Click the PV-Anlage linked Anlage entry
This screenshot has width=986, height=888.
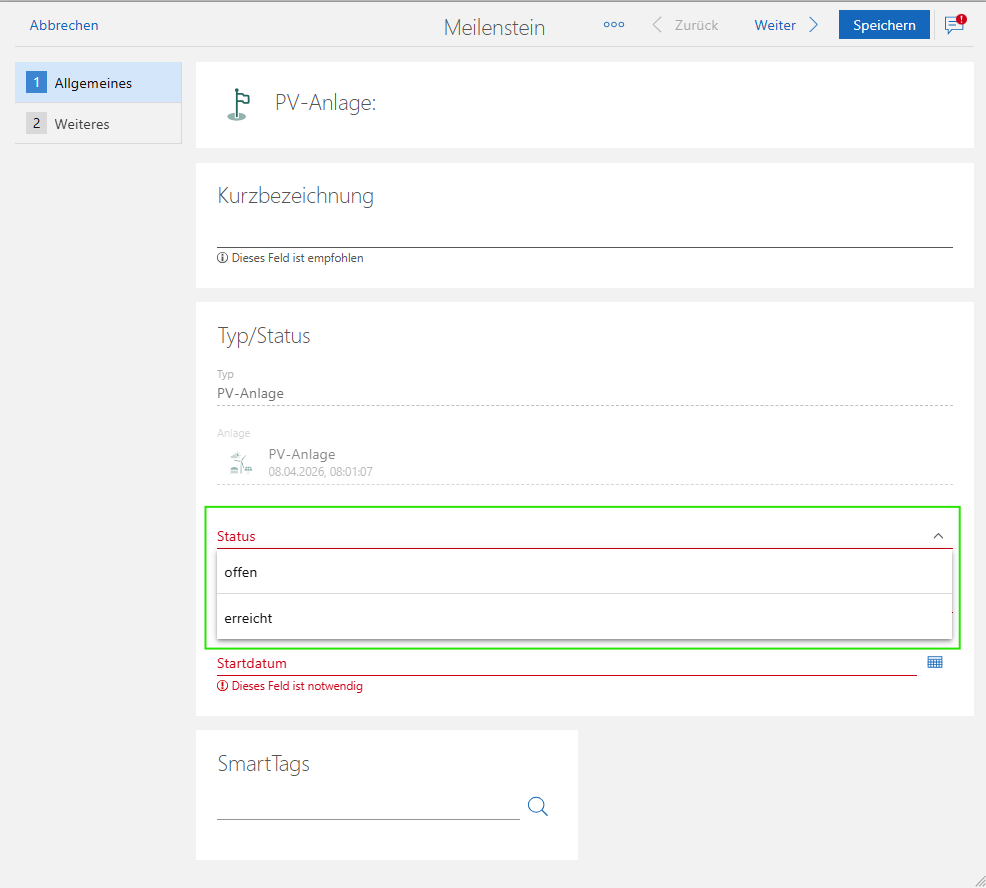point(585,463)
